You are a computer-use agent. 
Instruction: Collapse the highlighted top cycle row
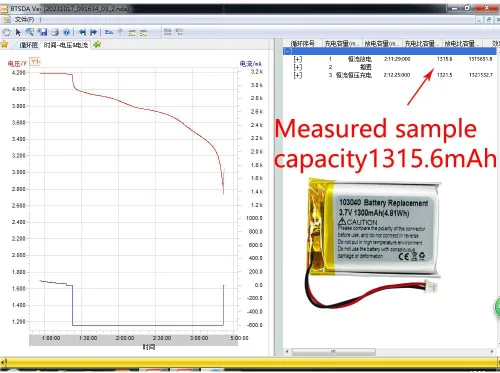tap(288, 51)
